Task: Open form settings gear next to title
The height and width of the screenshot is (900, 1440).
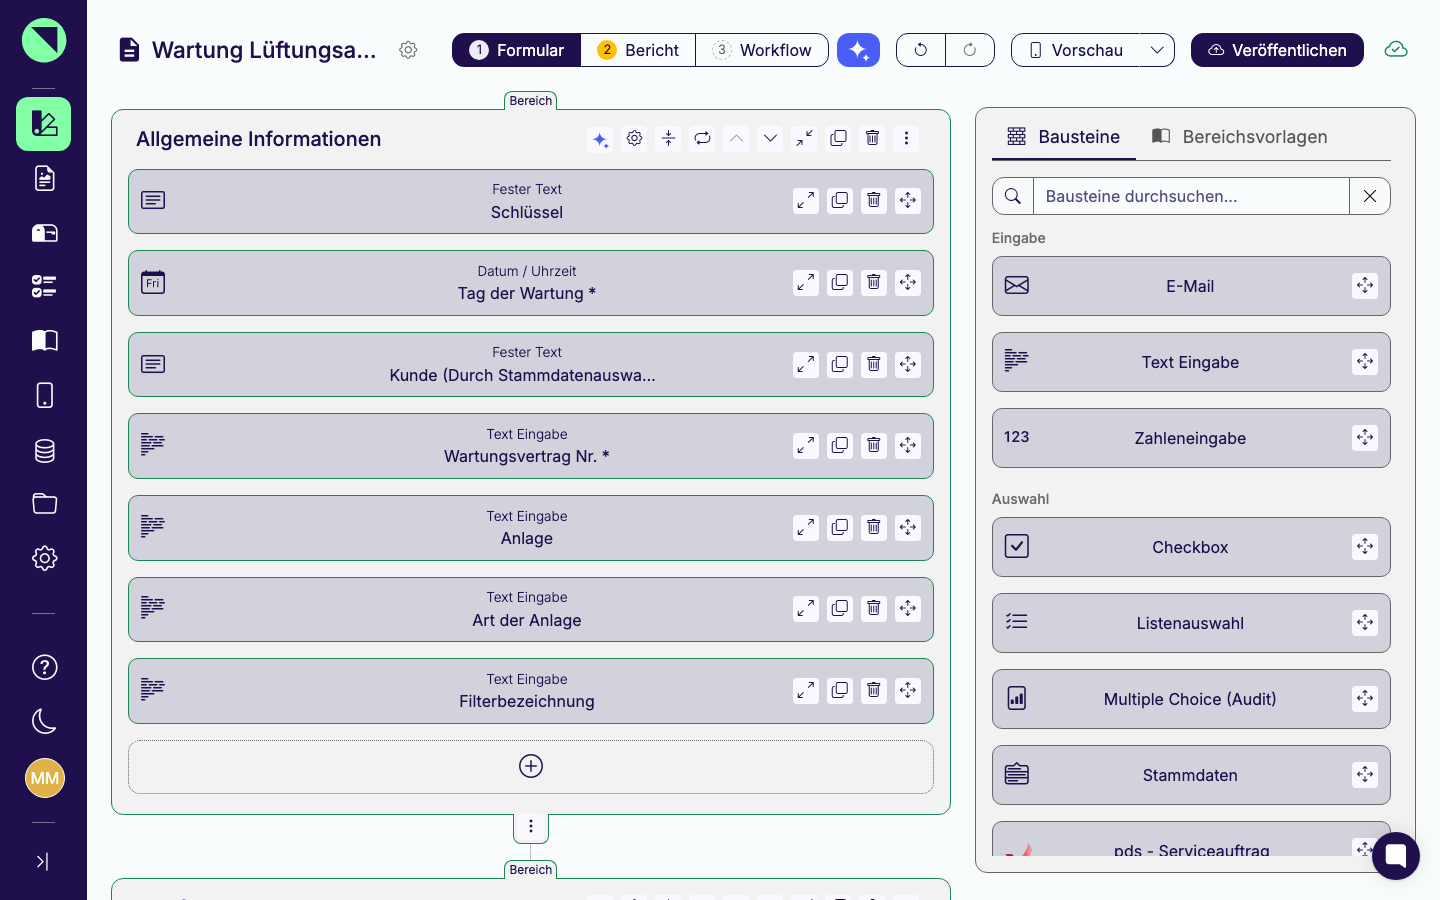Action: (408, 50)
